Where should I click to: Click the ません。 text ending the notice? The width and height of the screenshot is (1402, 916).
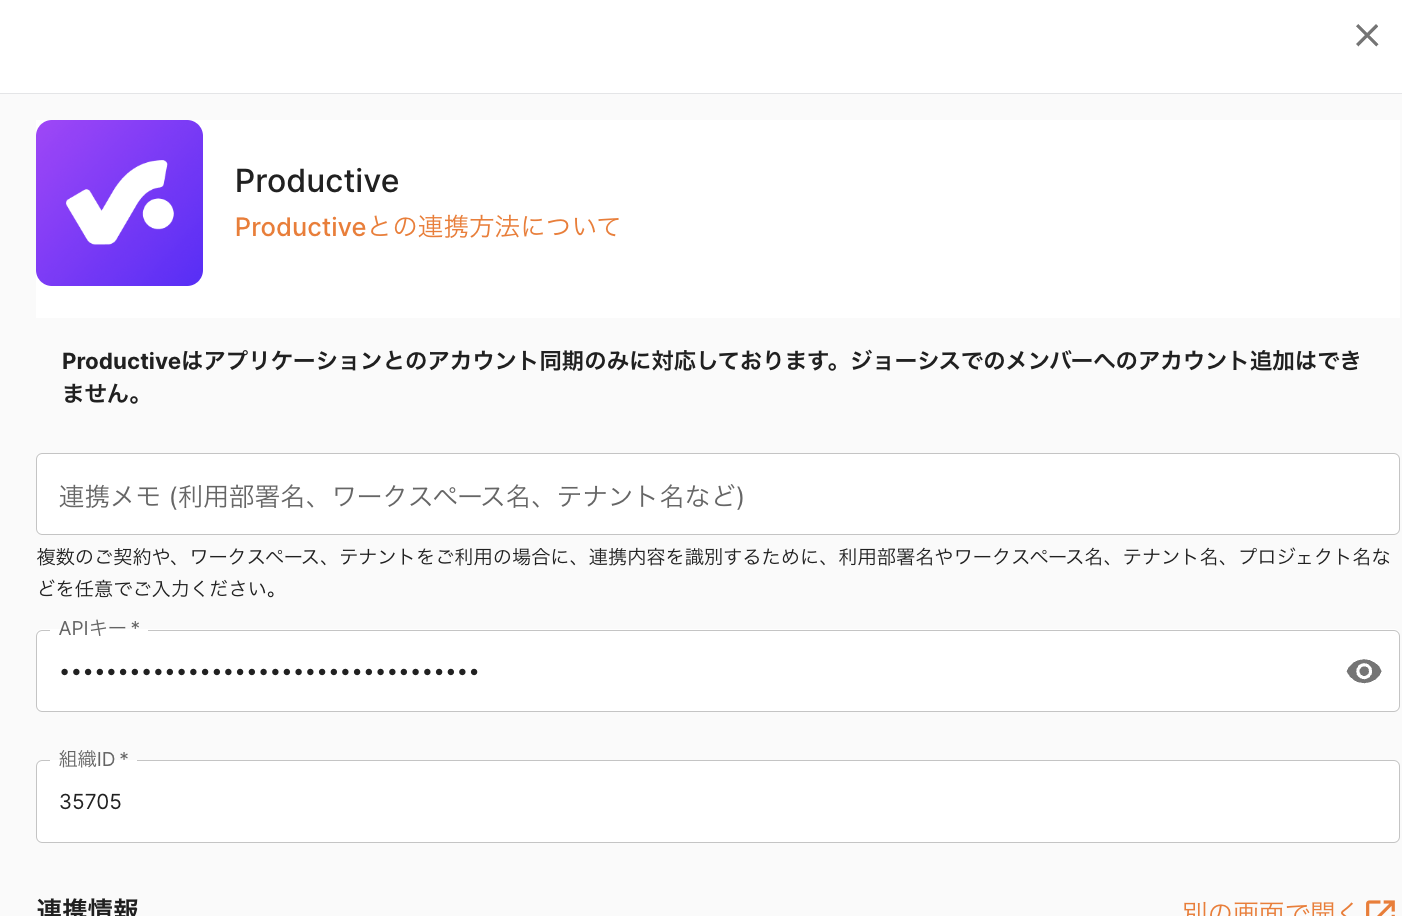102,394
